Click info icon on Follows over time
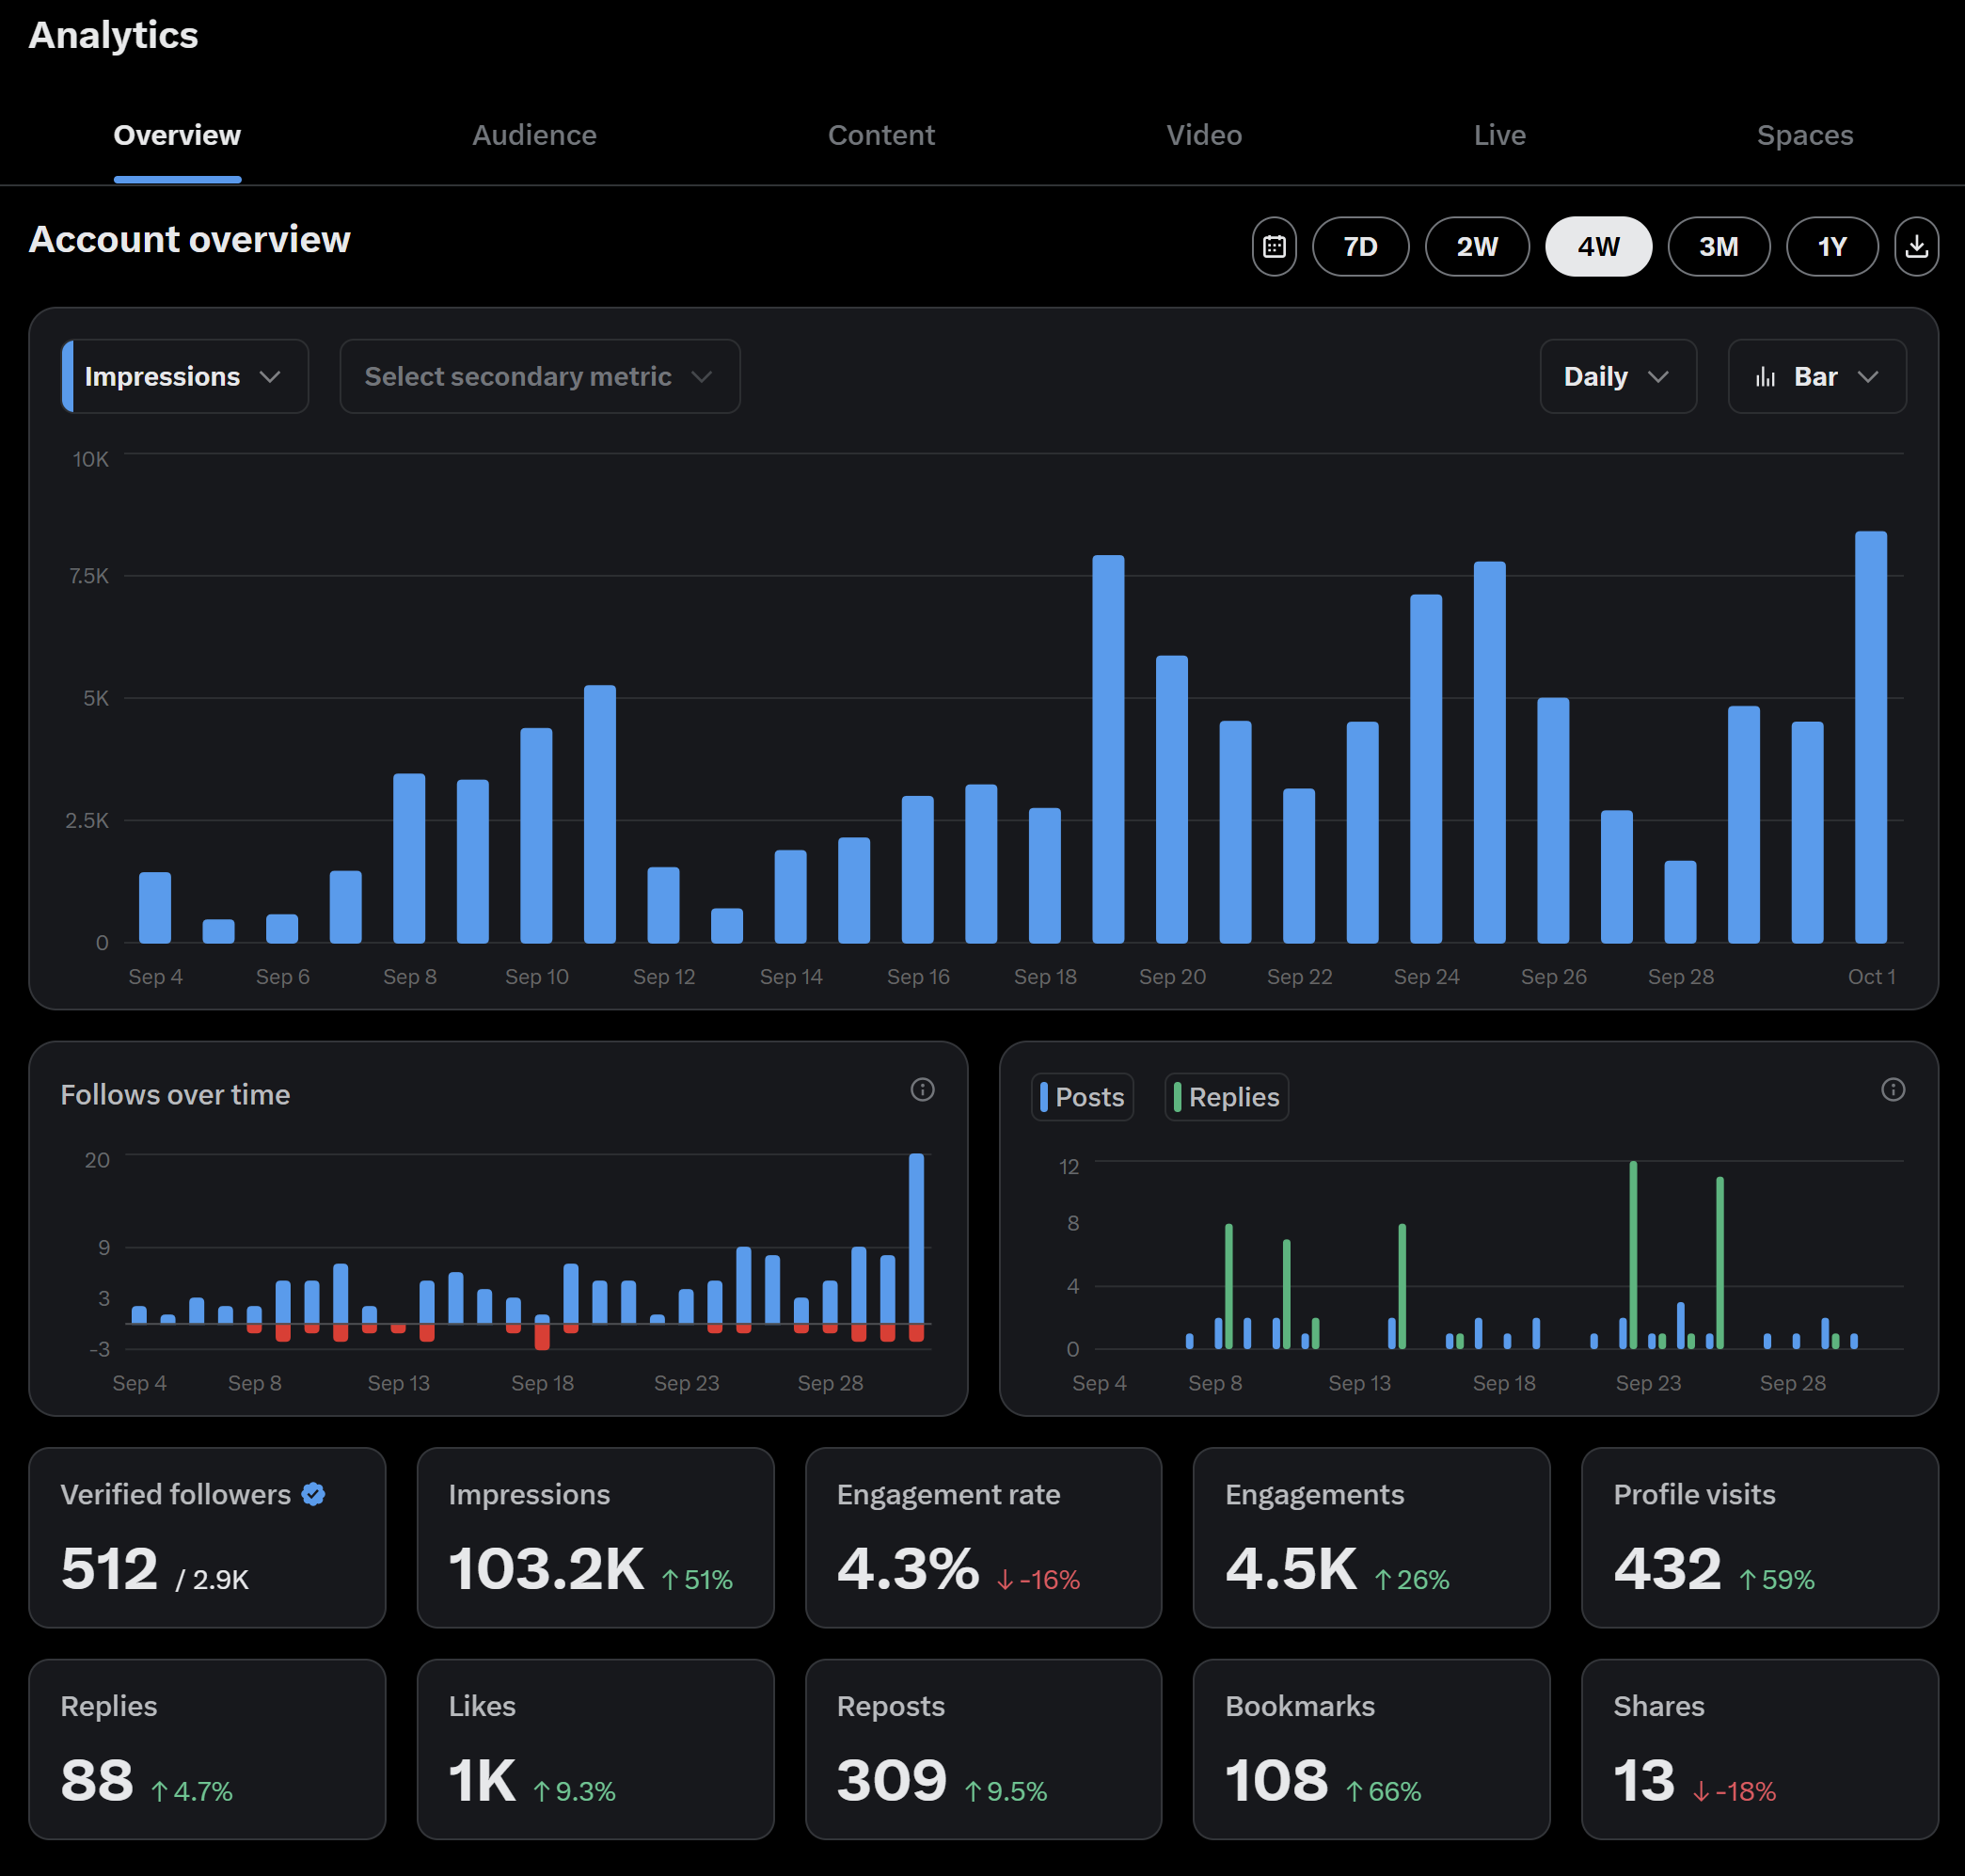Viewport: 1965px width, 1876px height. [921, 1089]
